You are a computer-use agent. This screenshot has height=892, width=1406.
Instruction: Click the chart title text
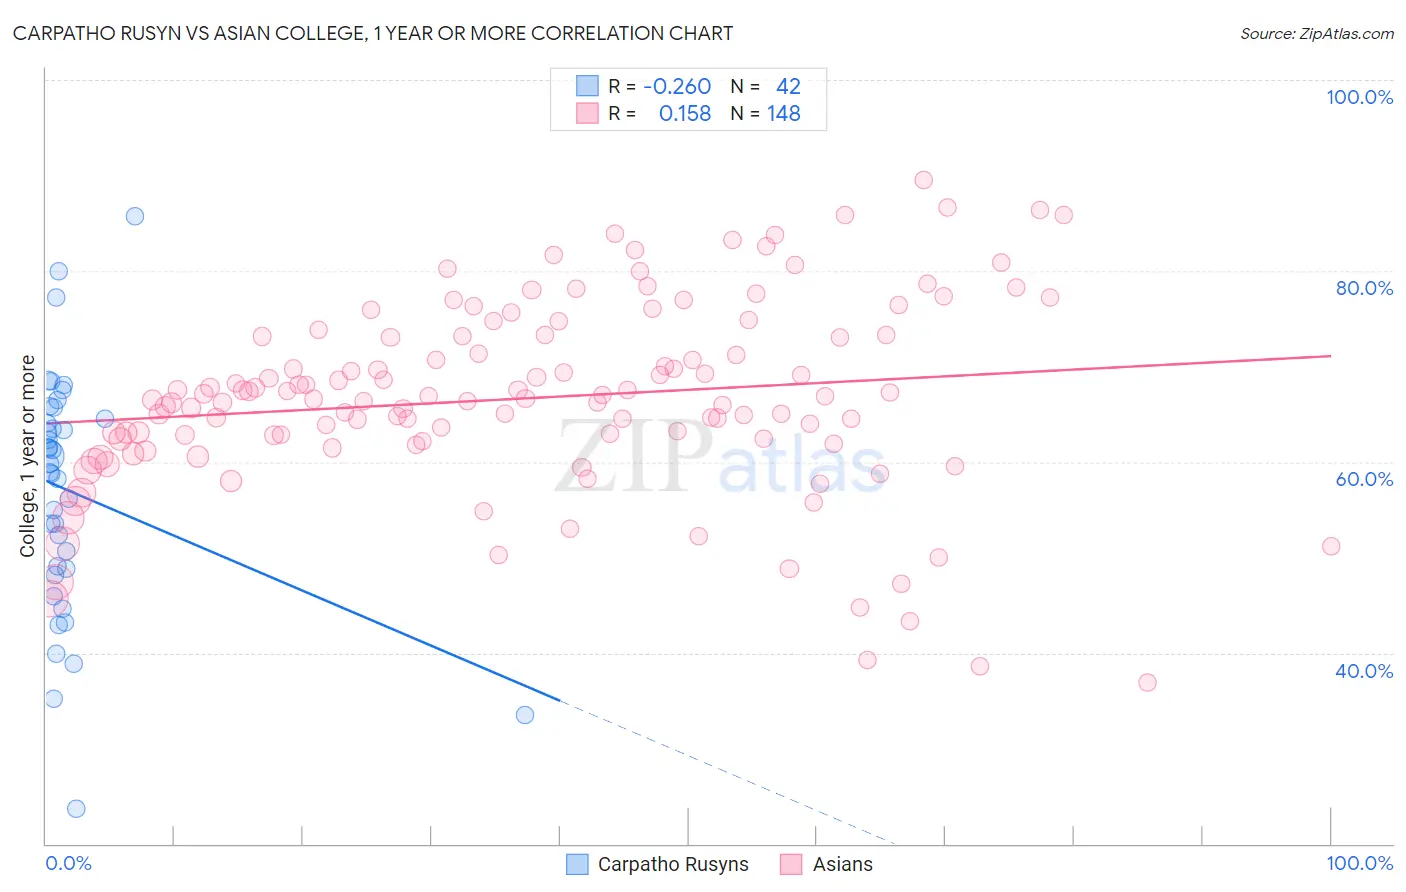pyautogui.click(x=373, y=33)
